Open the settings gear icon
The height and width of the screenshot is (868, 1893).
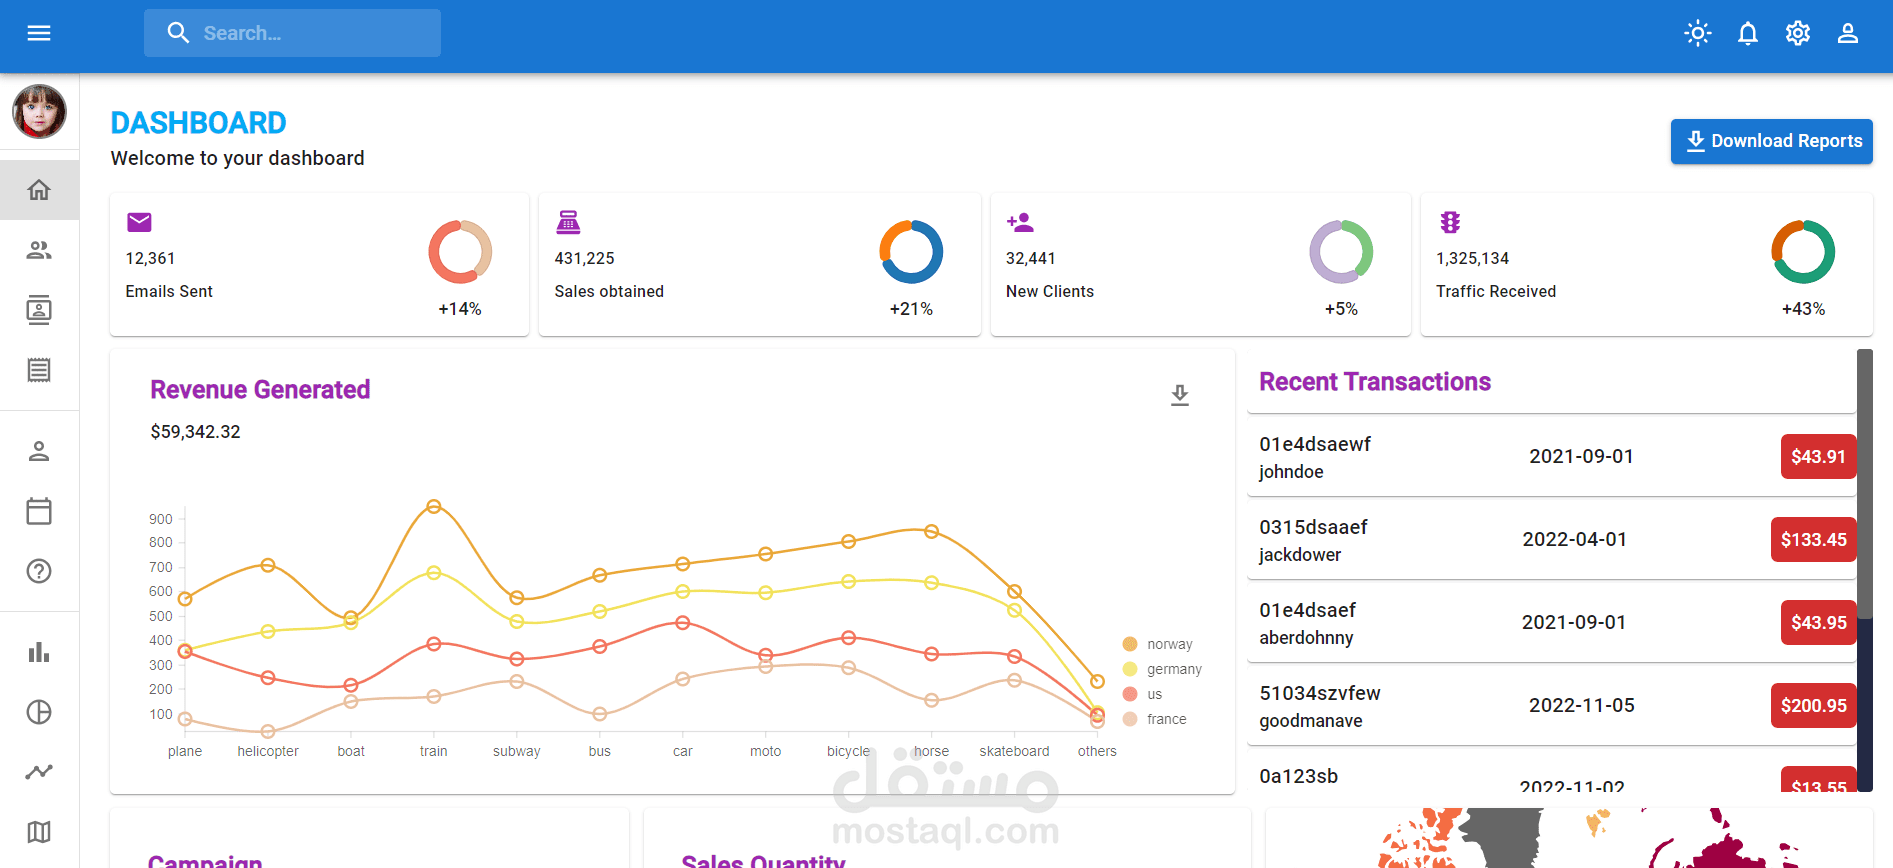[x=1798, y=33]
